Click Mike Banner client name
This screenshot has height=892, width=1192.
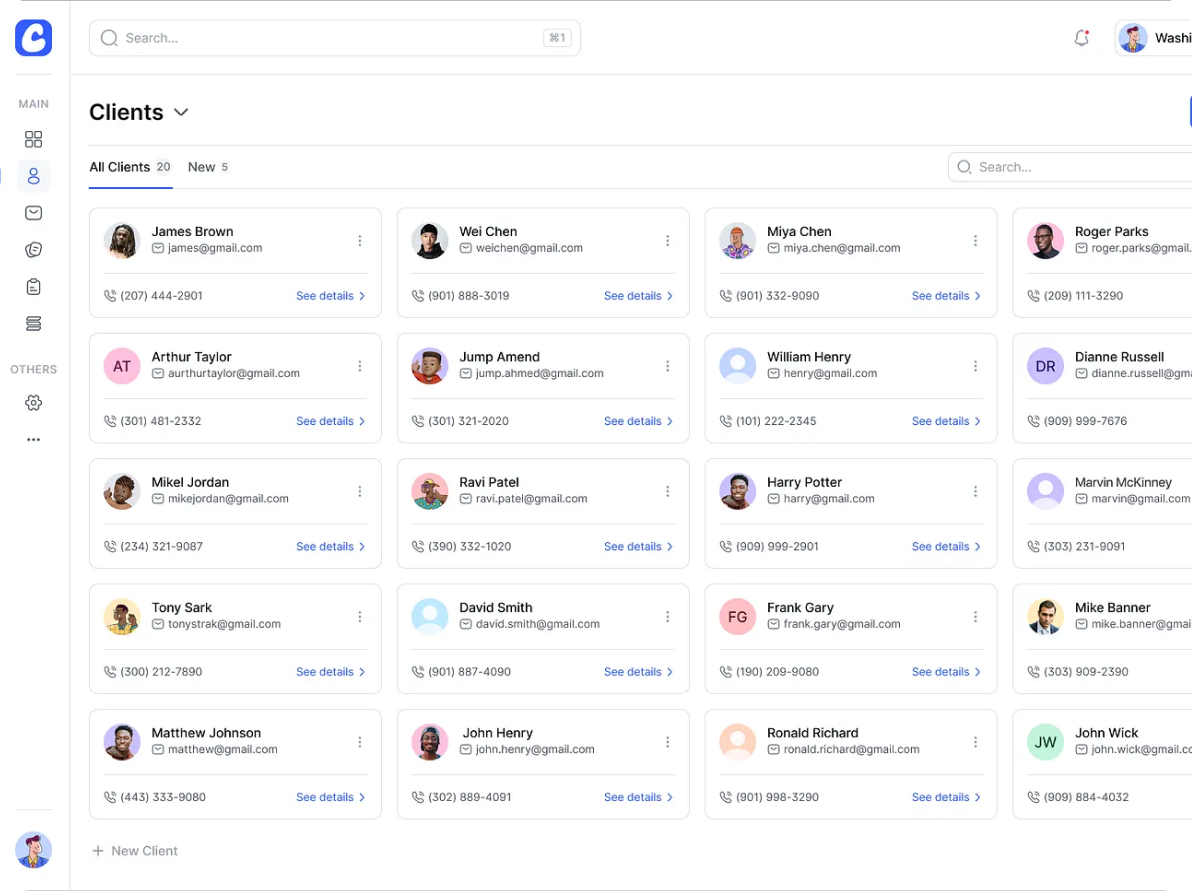click(1112, 608)
